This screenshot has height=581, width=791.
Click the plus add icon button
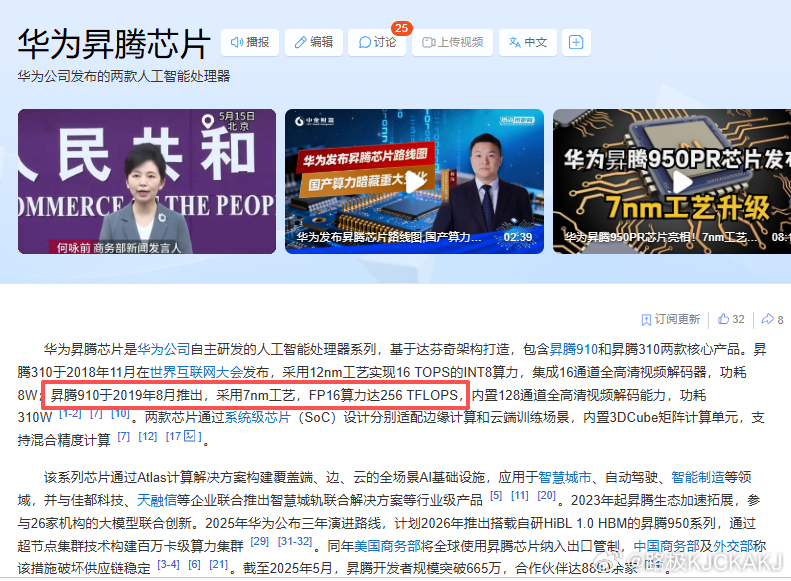coord(576,42)
